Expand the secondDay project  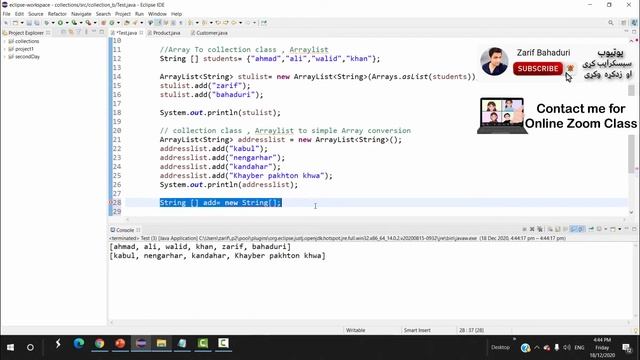(x=4, y=57)
